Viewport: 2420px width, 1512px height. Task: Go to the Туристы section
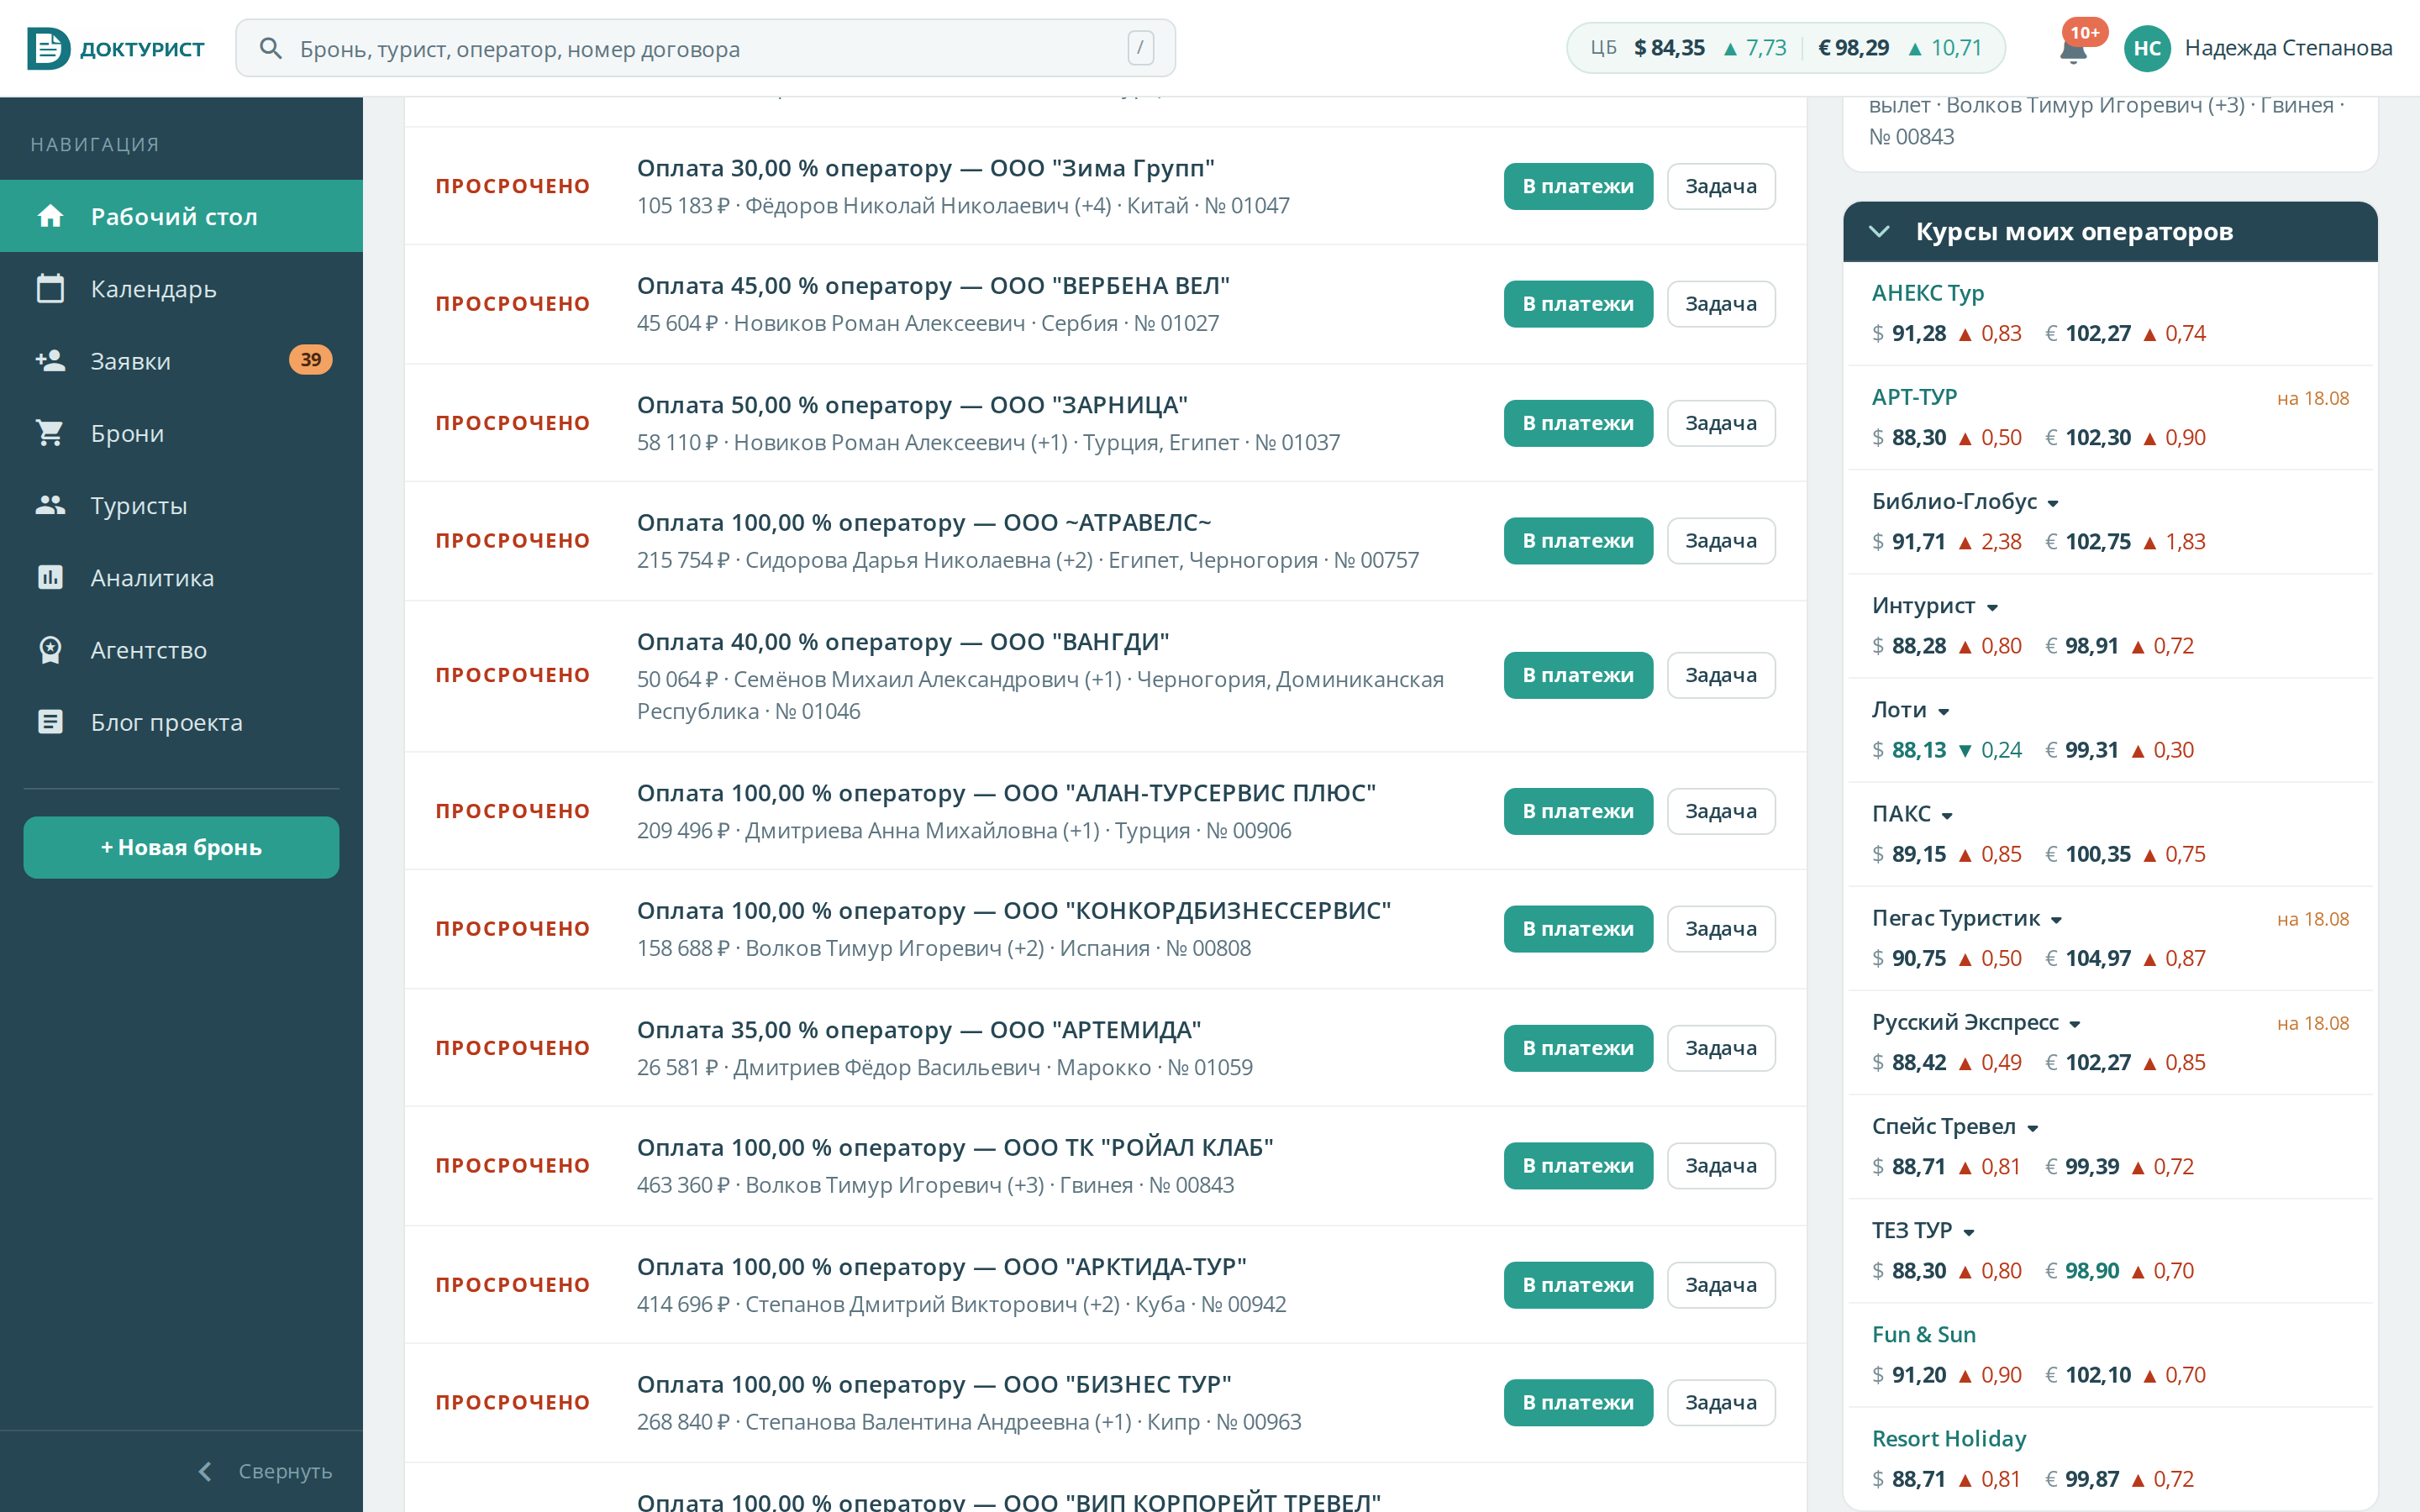(181, 505)
